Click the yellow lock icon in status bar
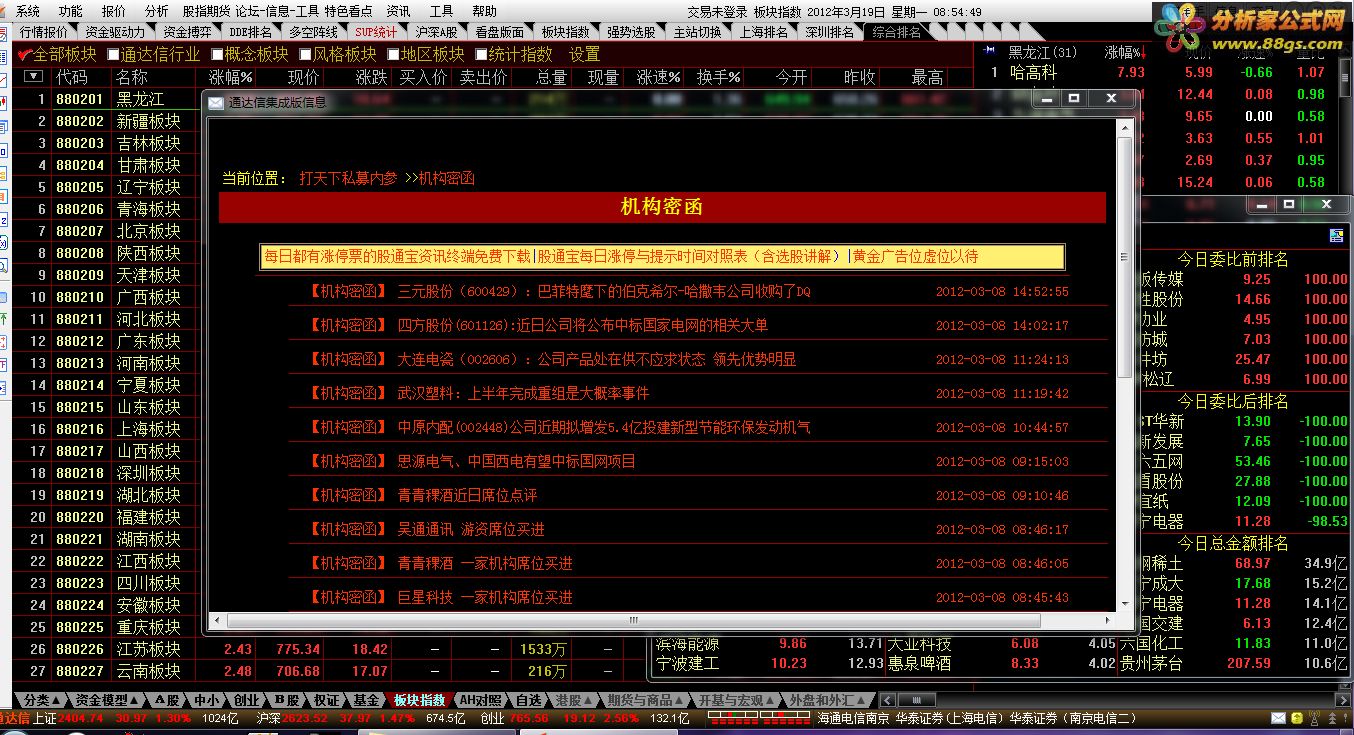 (x=1296, y=718)
